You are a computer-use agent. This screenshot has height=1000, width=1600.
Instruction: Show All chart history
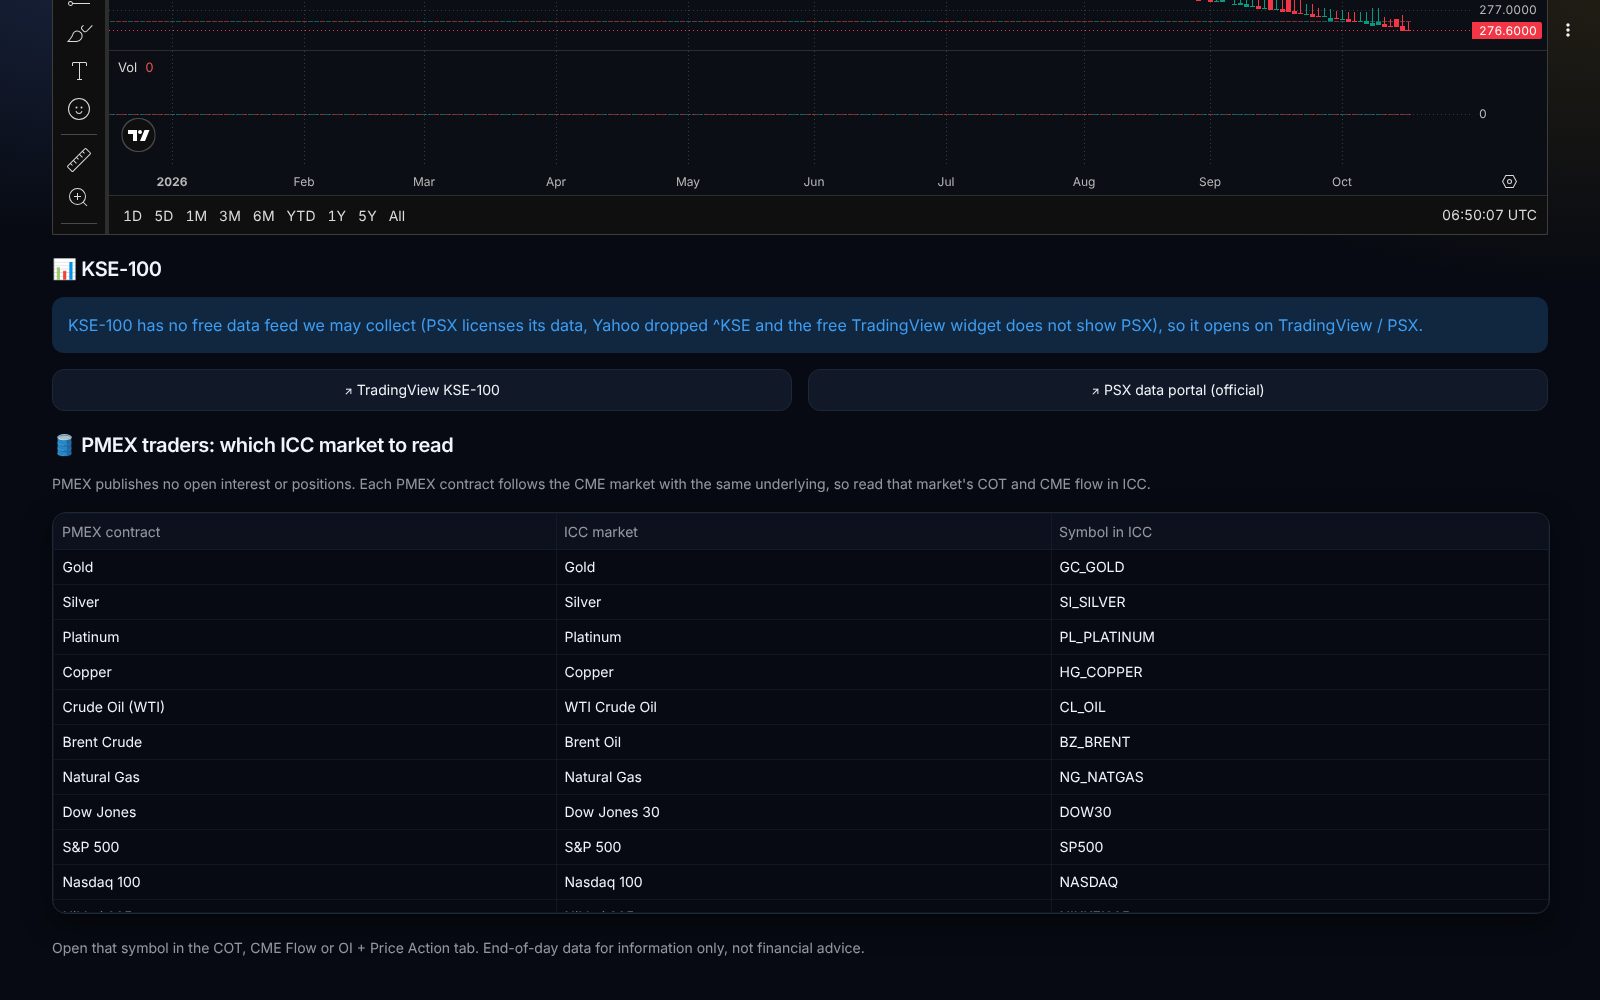[397, 216]
